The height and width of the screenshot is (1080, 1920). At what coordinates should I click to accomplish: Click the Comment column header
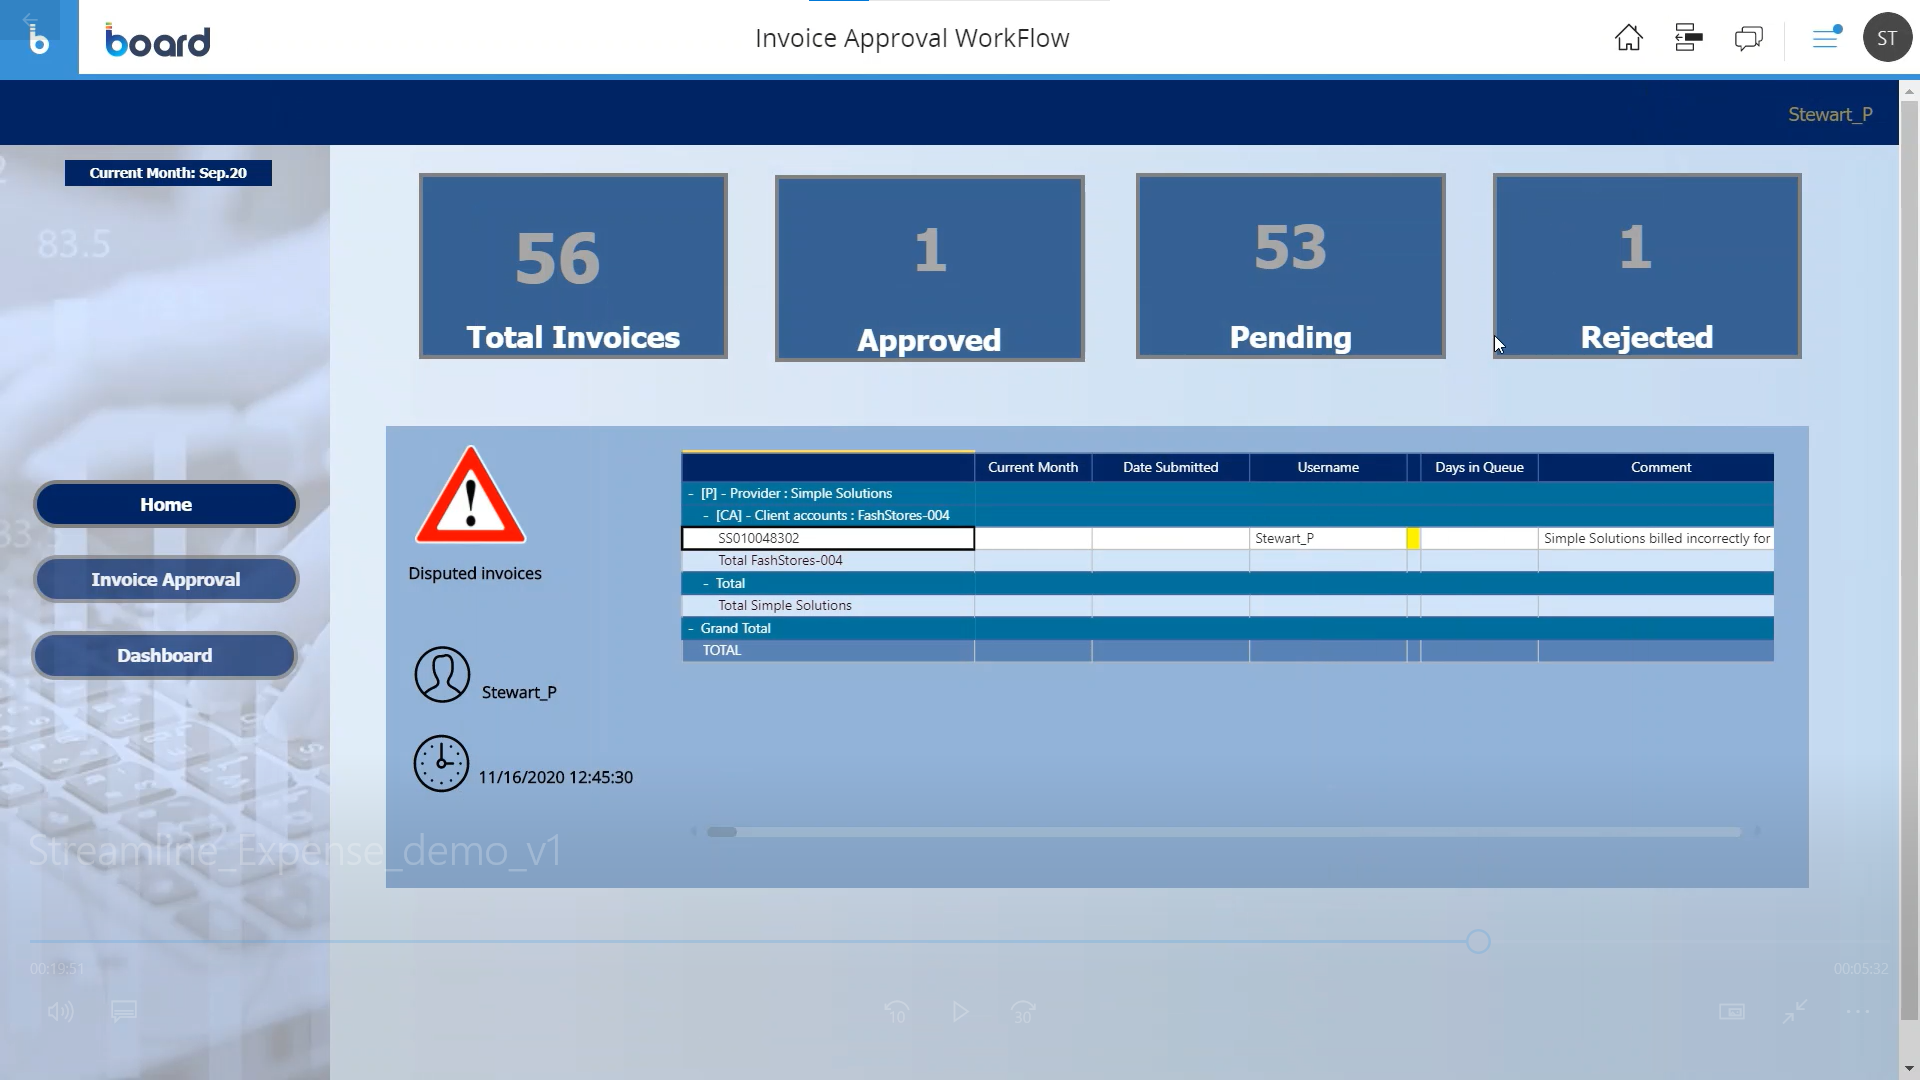tap(1660, 467)
